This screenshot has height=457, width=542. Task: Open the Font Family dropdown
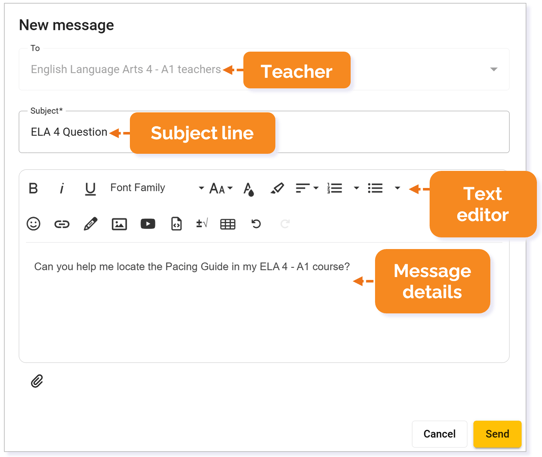[x=157, y=188]
